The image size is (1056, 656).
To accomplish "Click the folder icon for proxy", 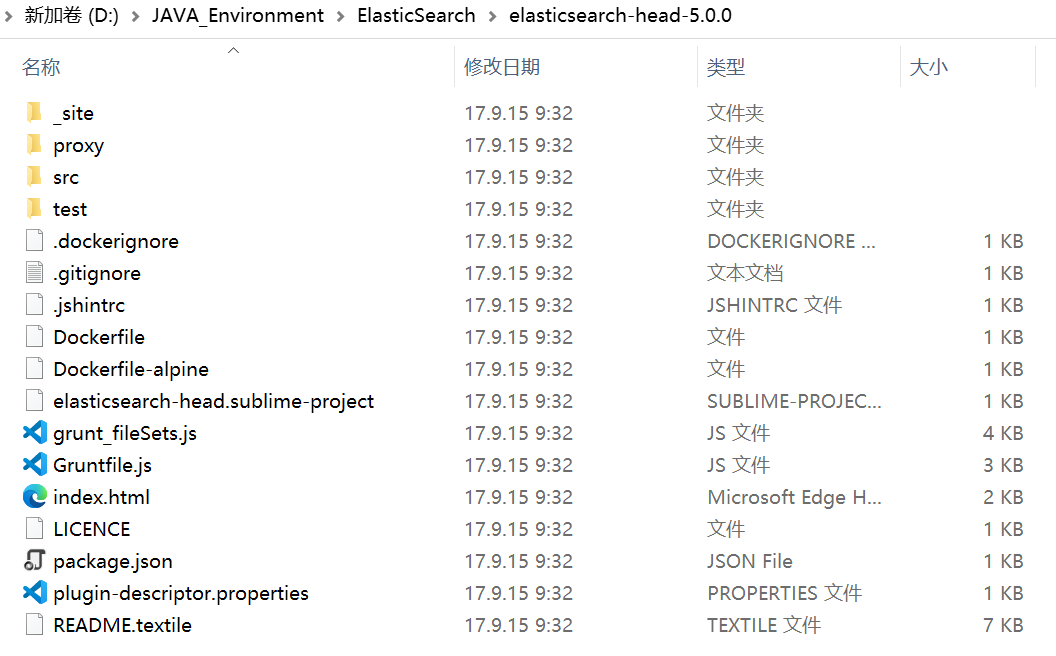I will coord(35,145).
